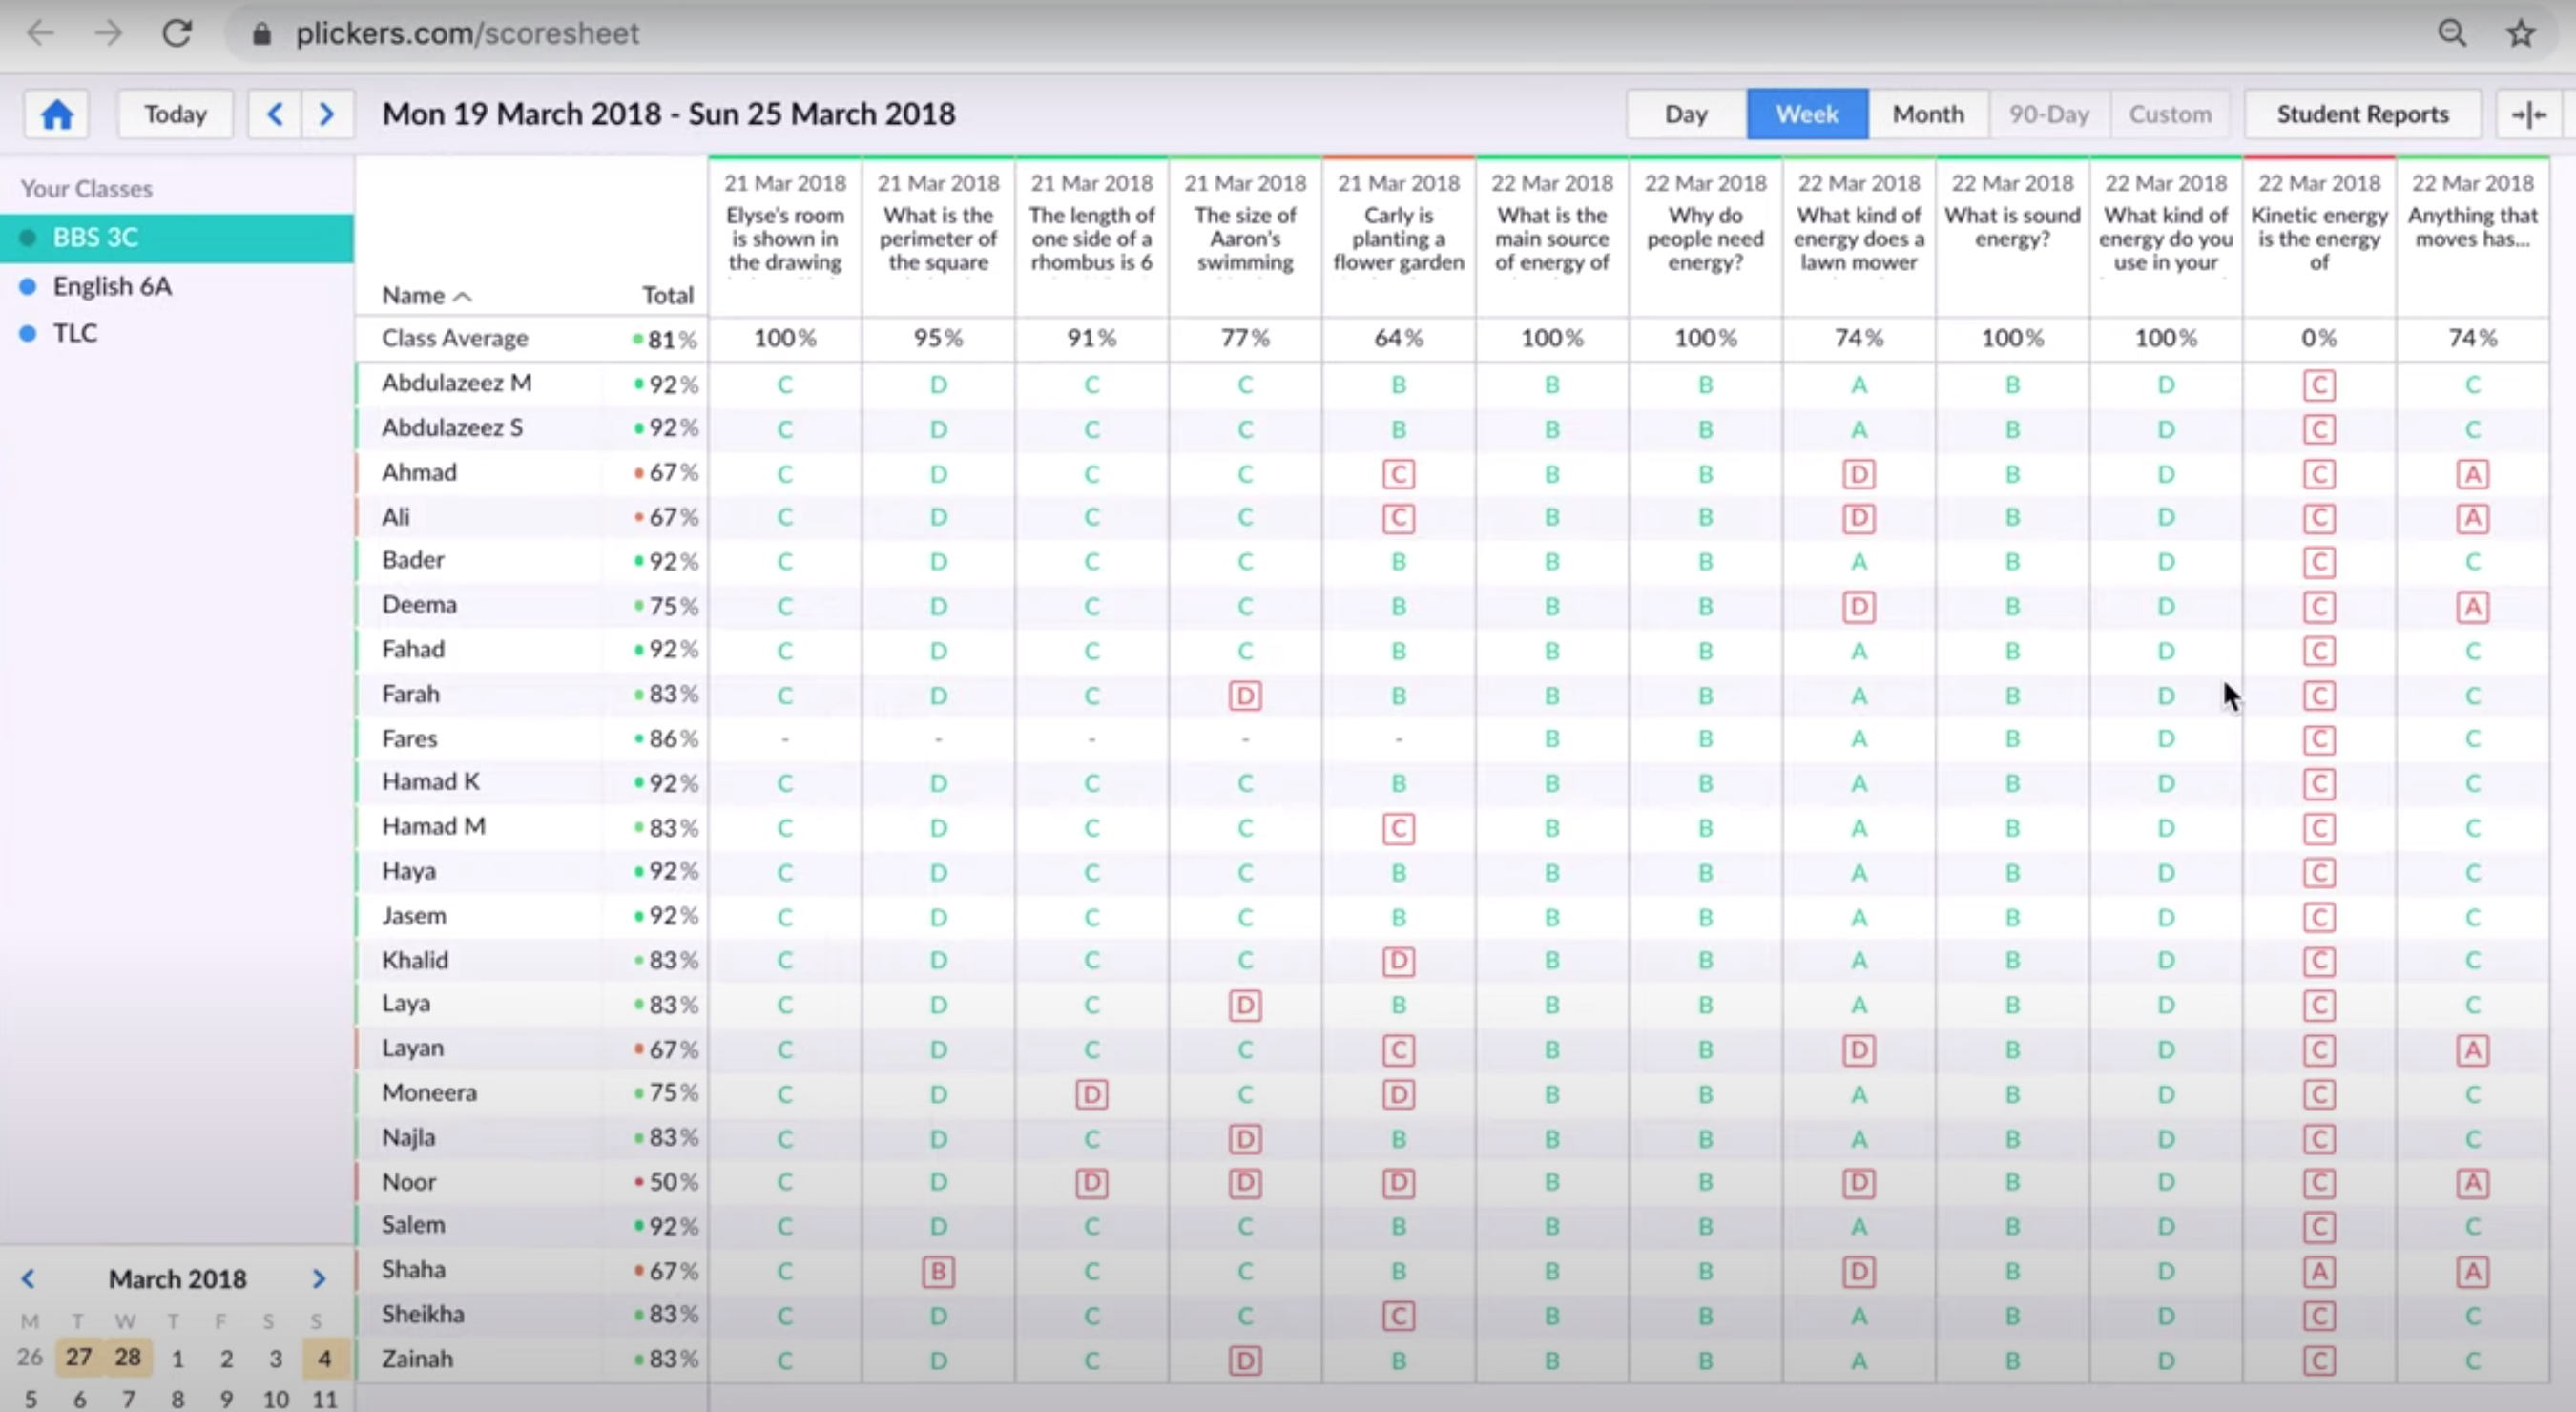Click the collapse columns icon
Image resolution: width=2576 pixels, height=1412 pixels.
tap(2528, 115)
